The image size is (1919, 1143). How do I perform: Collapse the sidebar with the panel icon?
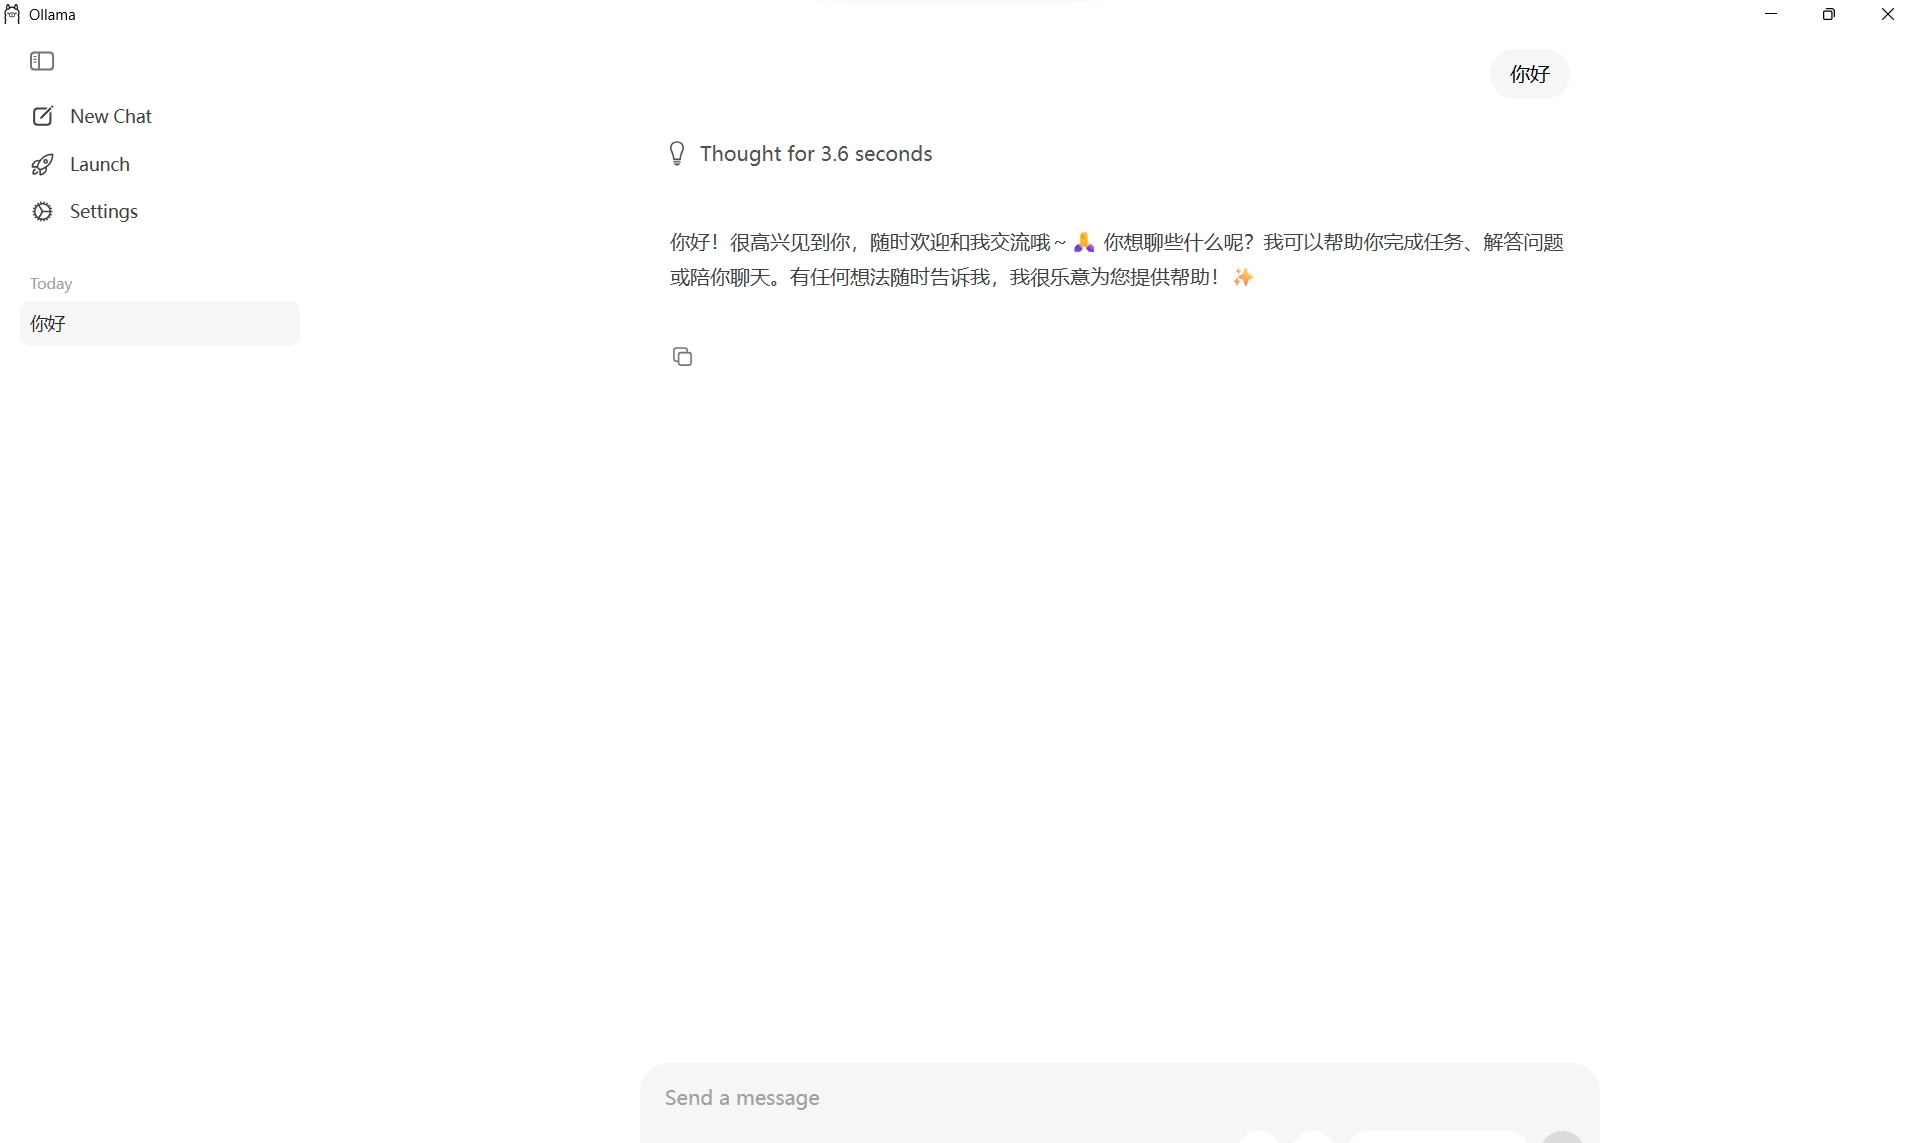point(42,61)
